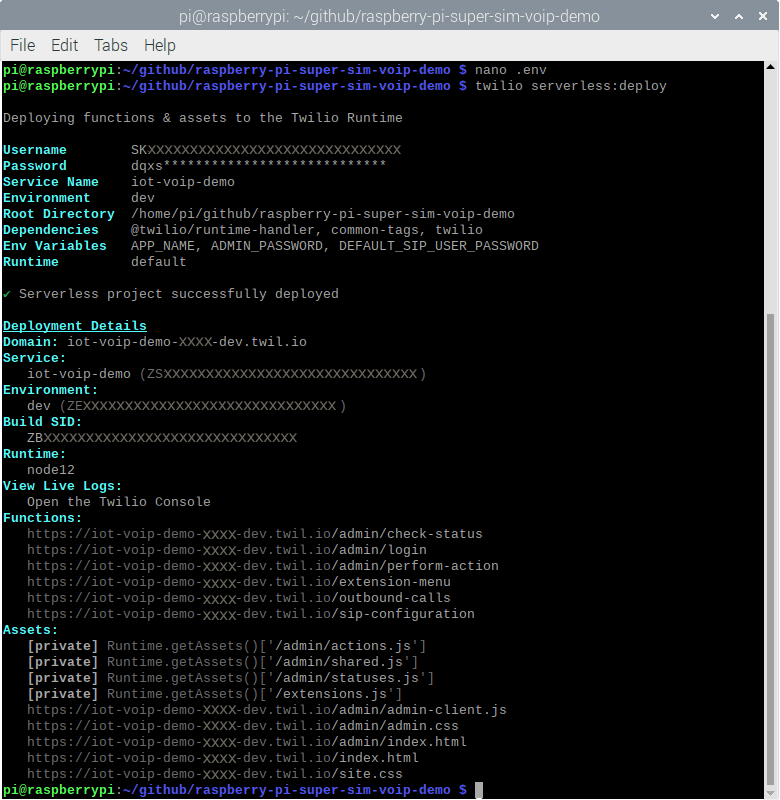
Task: Open the Tabs menu
Action: pos(111,45)
